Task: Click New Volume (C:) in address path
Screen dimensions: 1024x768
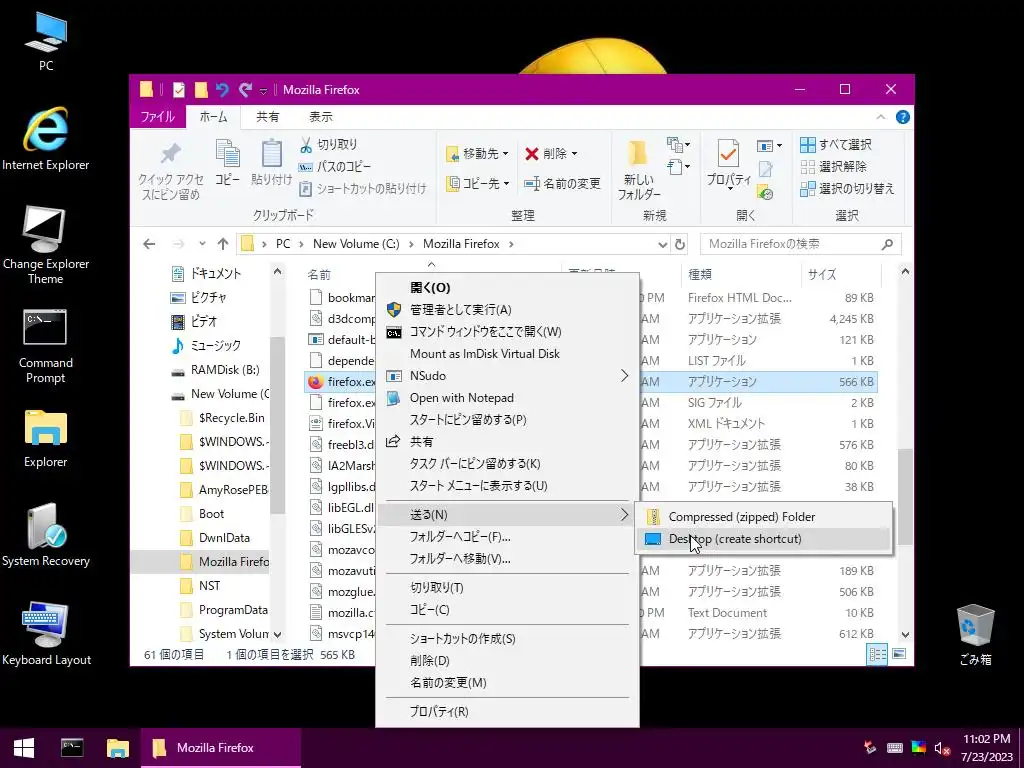Action: click(356, 244)
